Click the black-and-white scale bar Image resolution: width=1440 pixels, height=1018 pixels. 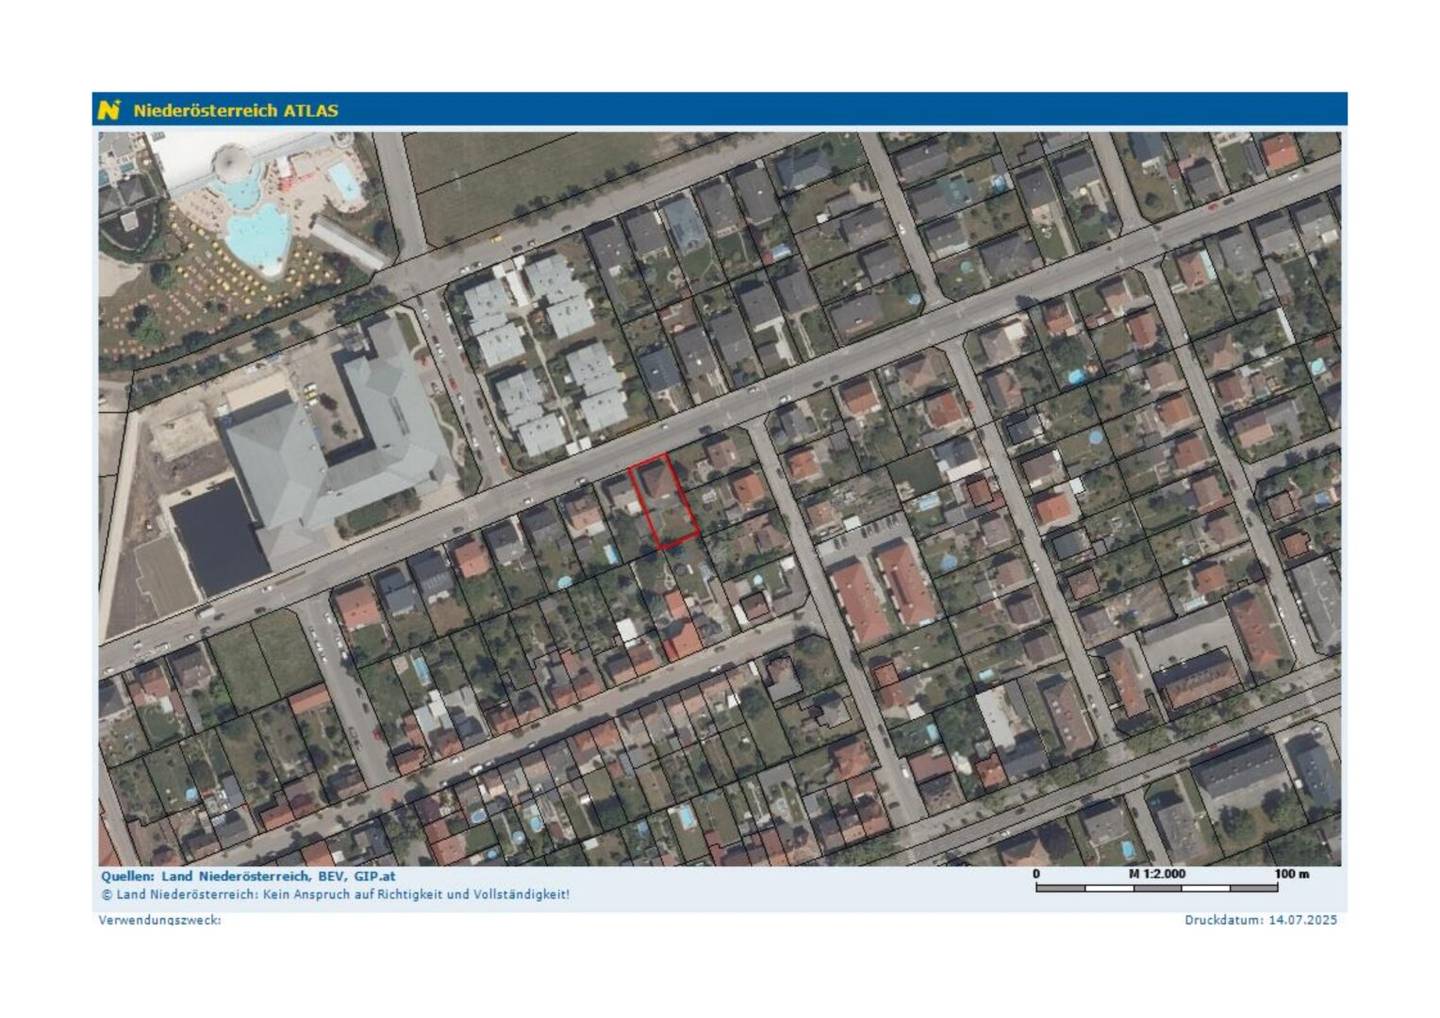(1157, 887)
